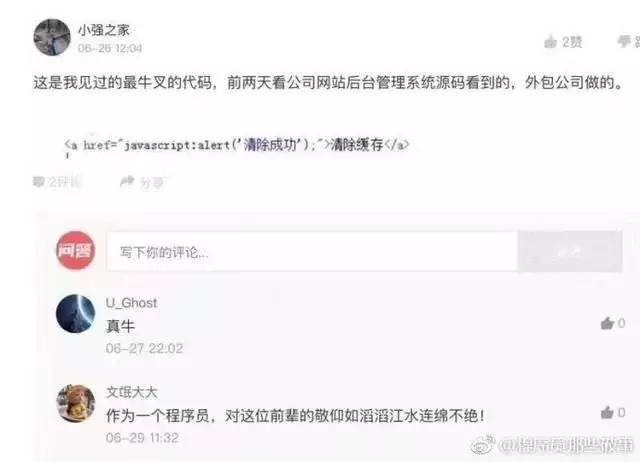Screen dimensions: 640x462
Task: Click the code snippet image
Action: (x=237, y=146)
